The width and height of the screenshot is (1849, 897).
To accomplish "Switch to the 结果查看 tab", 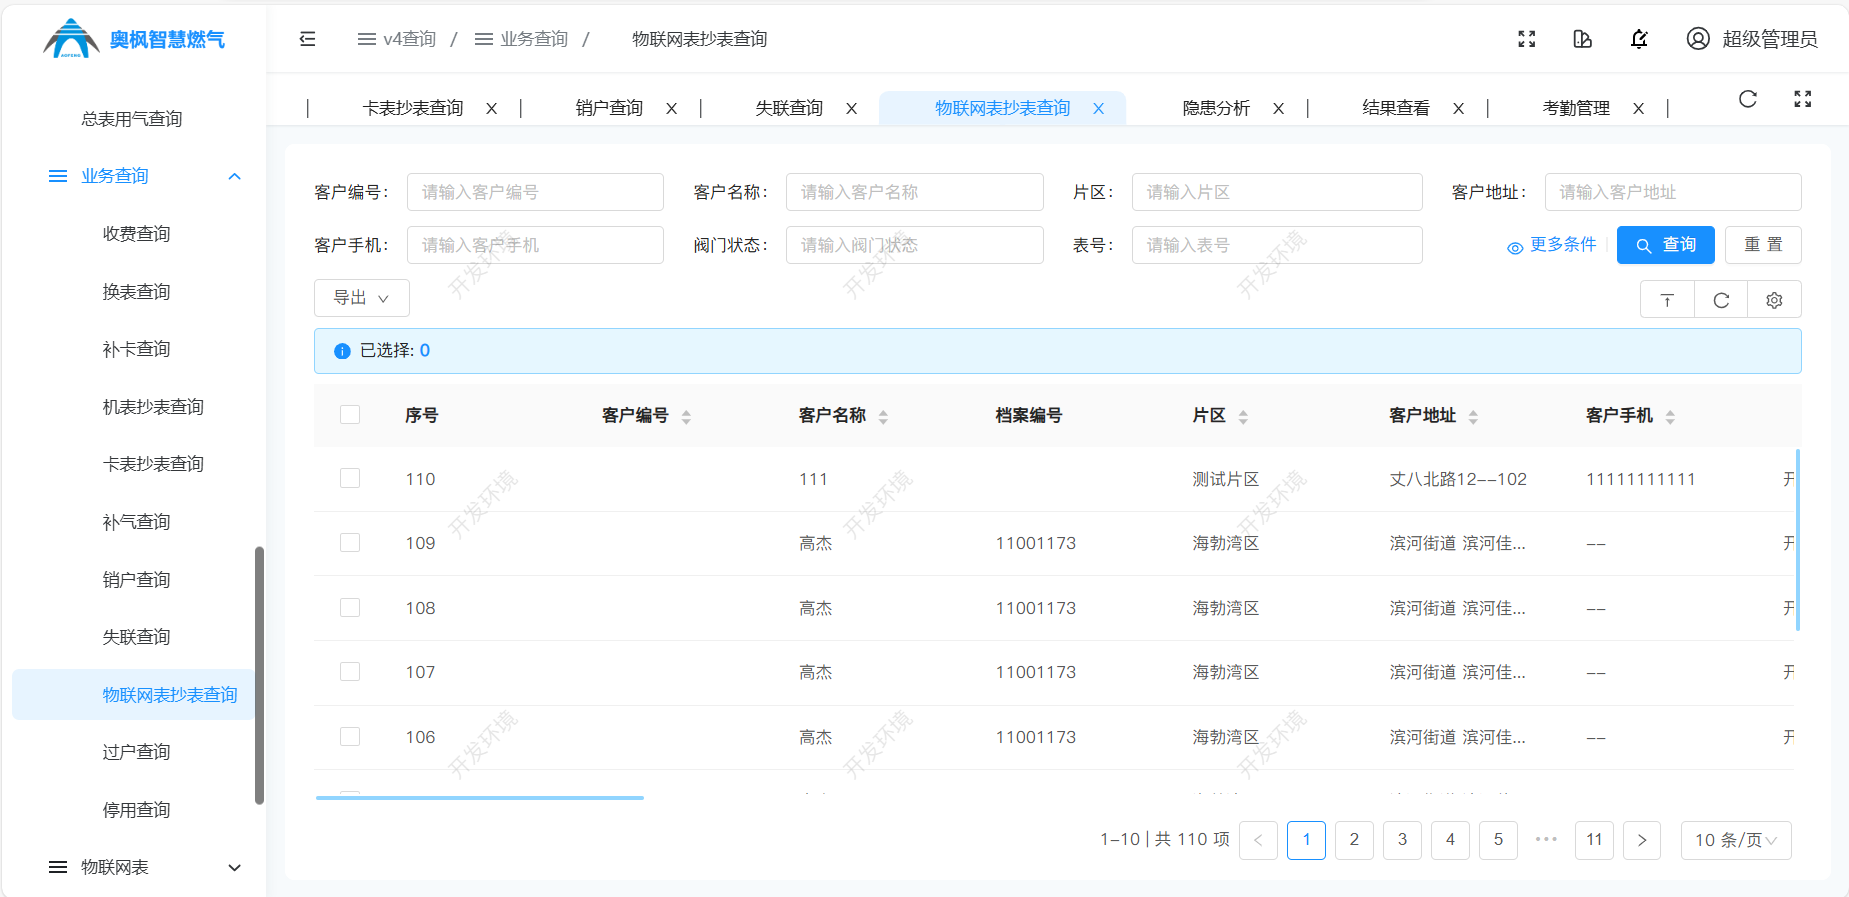I will pos(1396,108).
